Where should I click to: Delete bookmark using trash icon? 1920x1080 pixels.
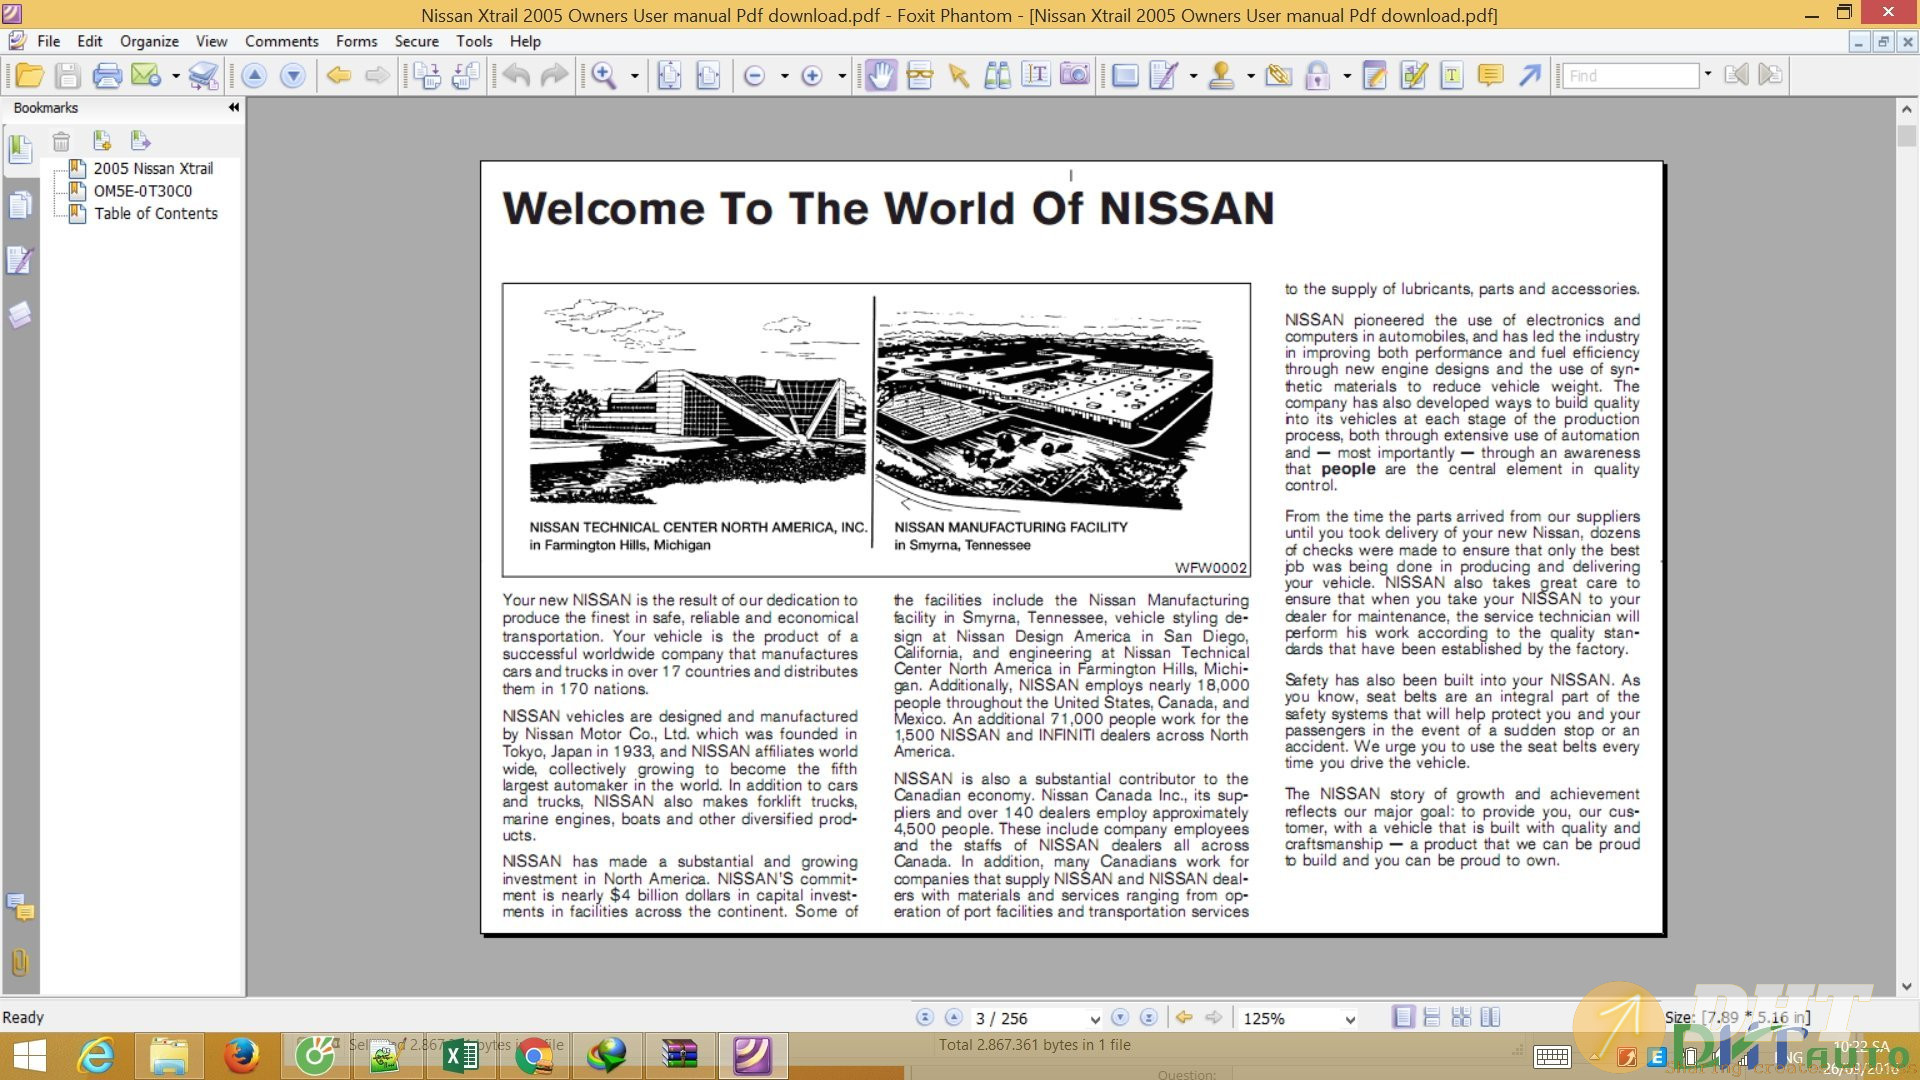[61, 141]
